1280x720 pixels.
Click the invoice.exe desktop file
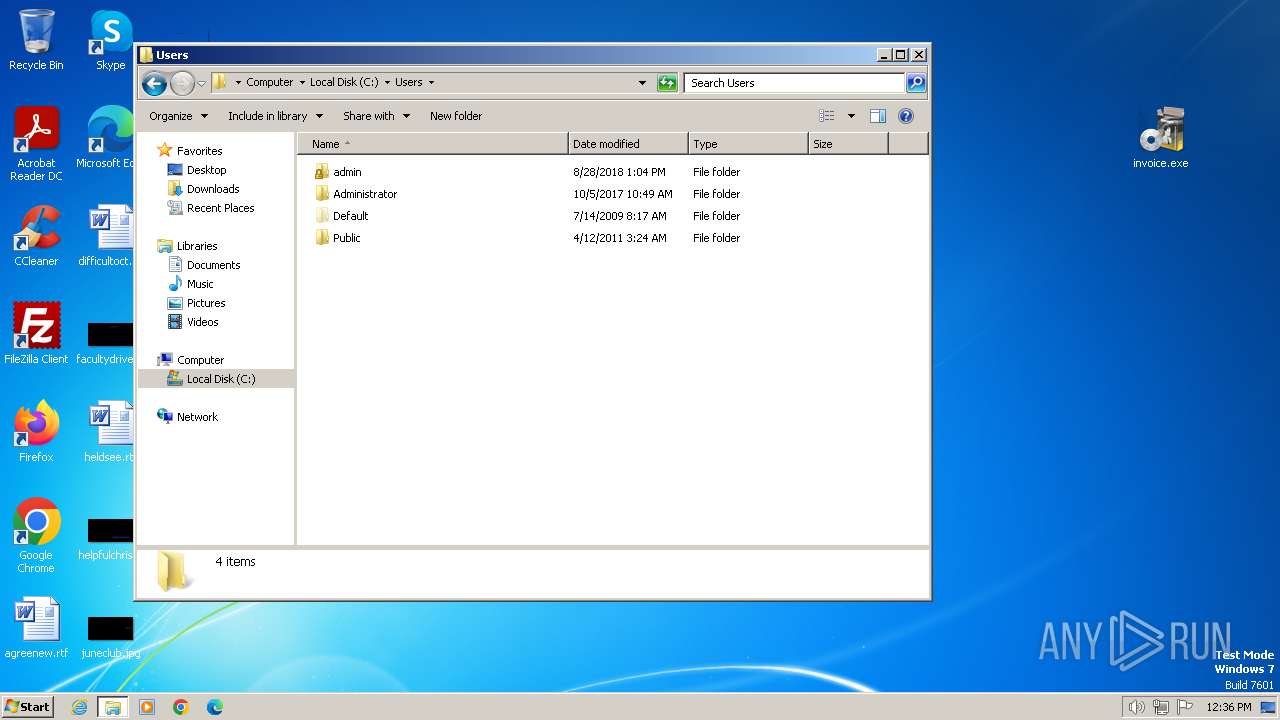1161,138
